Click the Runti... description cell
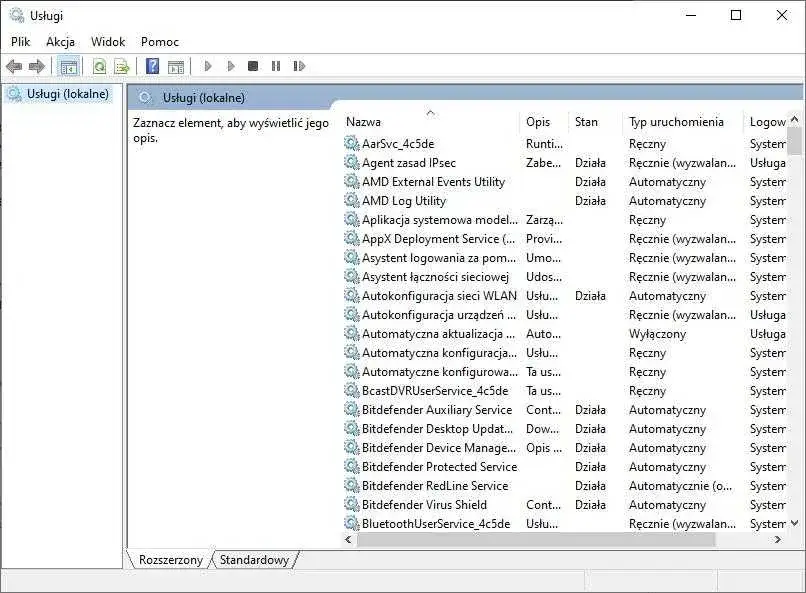The width and height of the screenshot is (806, 593). click(x=544, y=144)
